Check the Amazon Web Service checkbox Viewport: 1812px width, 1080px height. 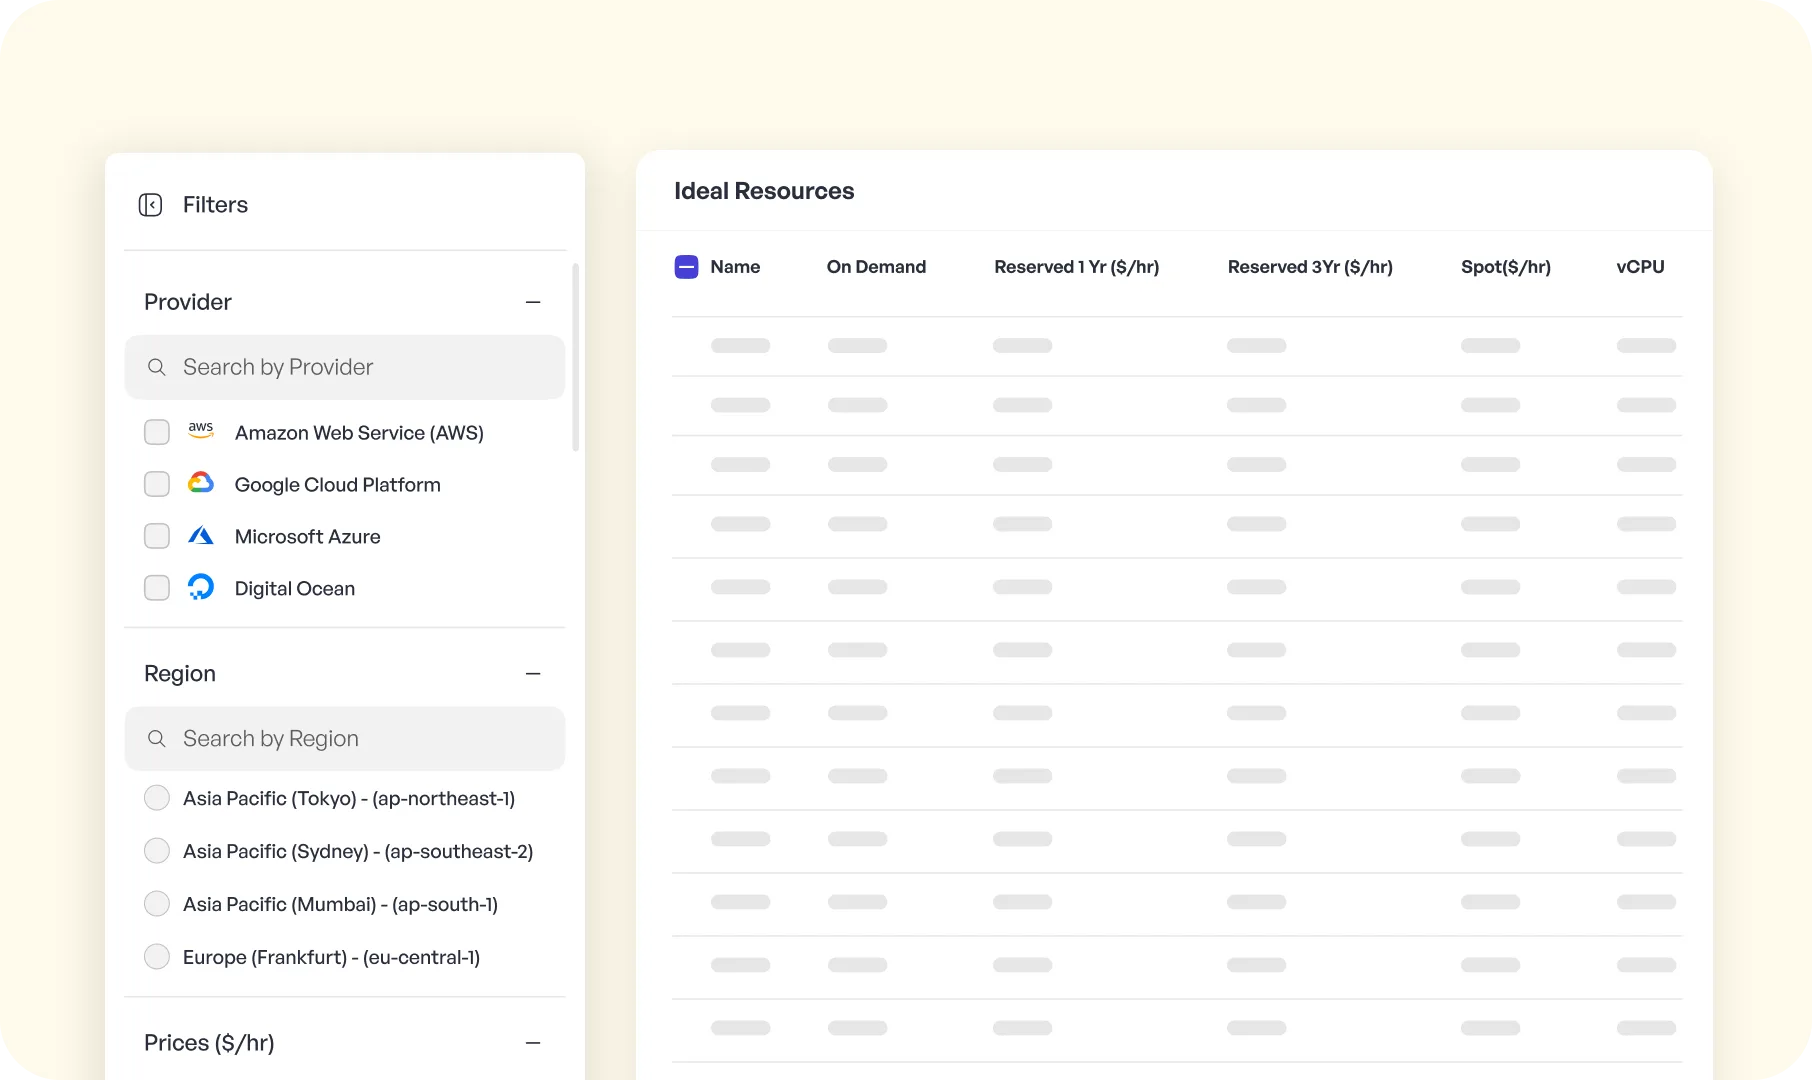coord(157,431)
